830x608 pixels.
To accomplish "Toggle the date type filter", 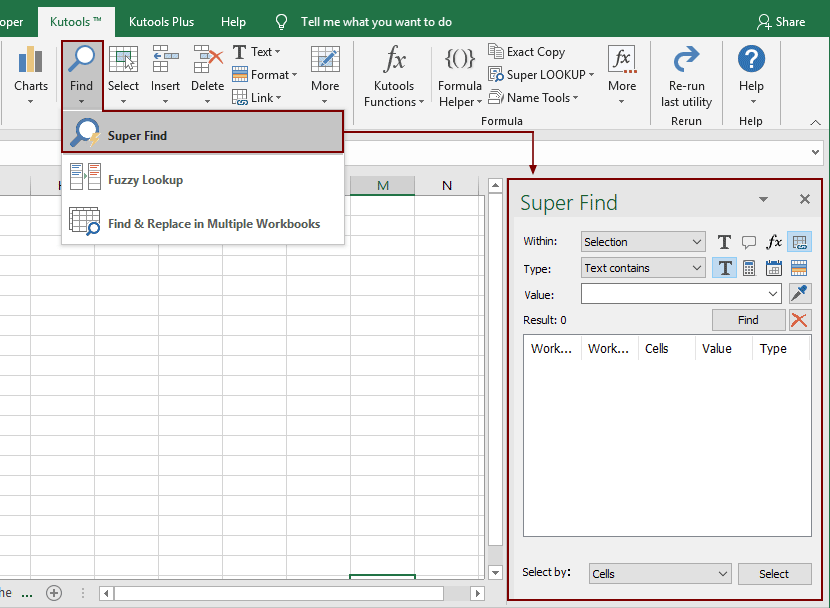I will 774,268.
